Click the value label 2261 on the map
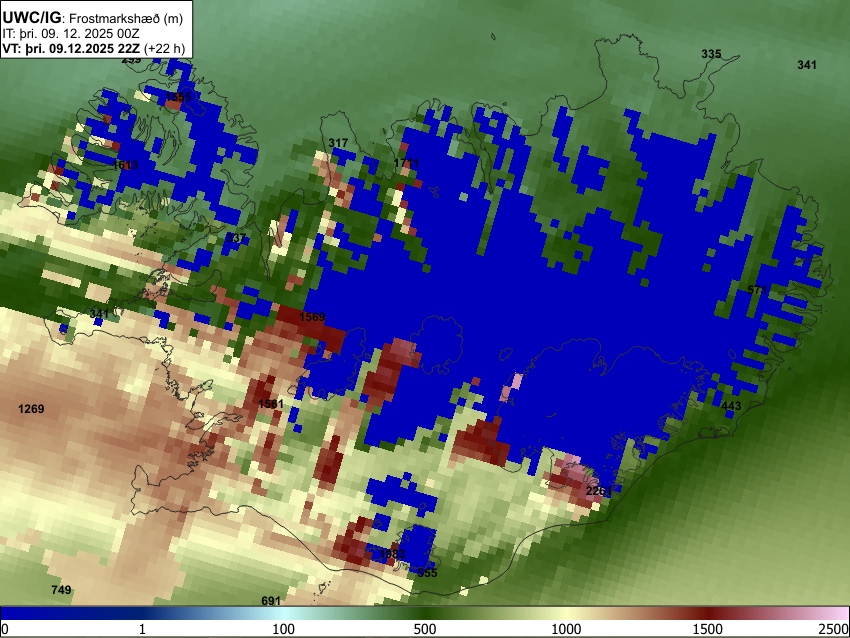The width and height of the screenshot is (850, 638). coord(598,491)
